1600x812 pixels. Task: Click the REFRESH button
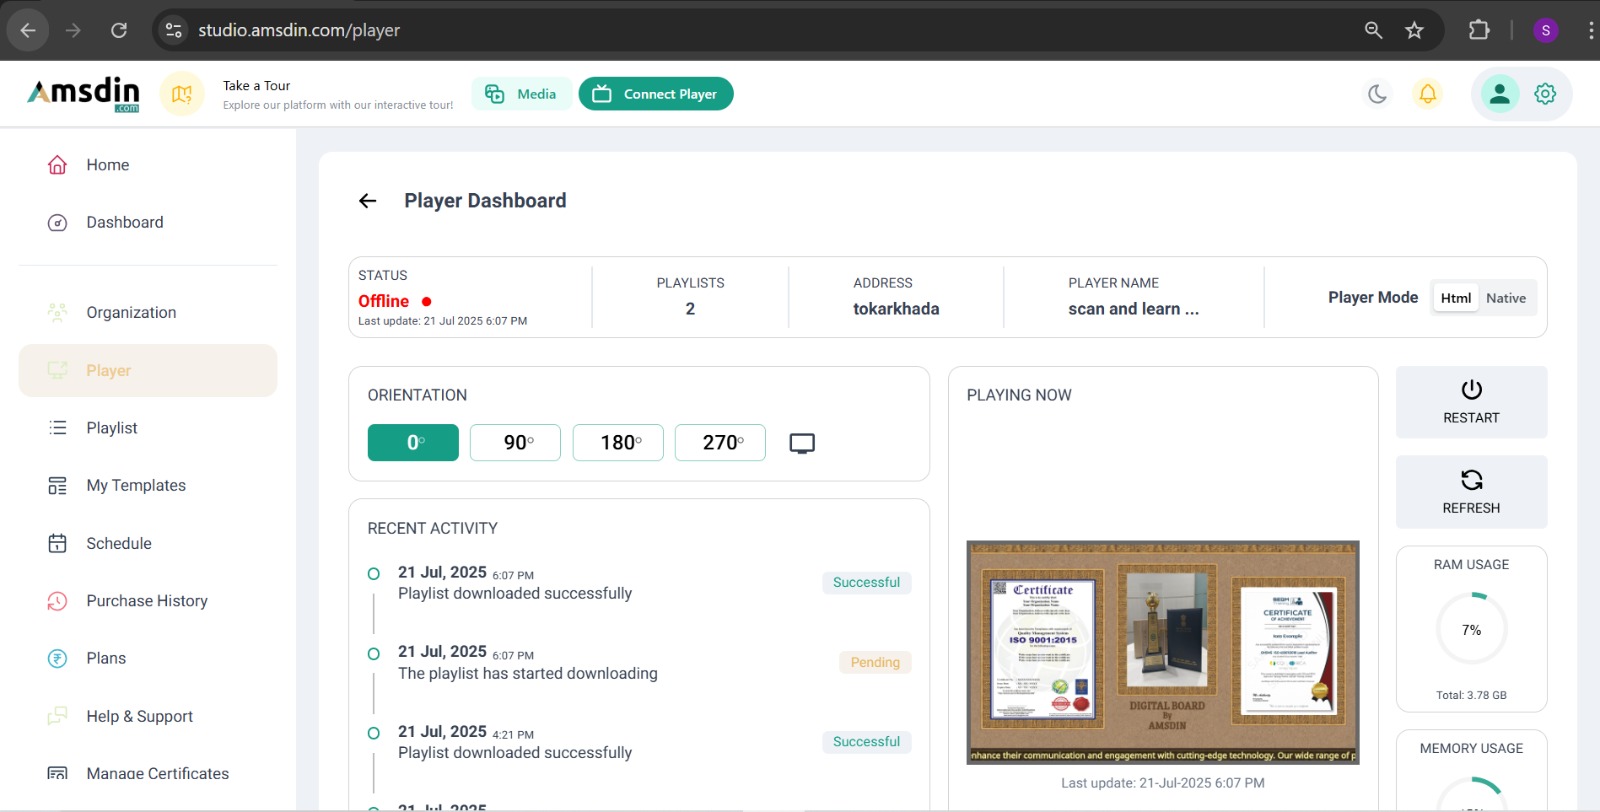pyautogui.click(x=1471, y=492)
